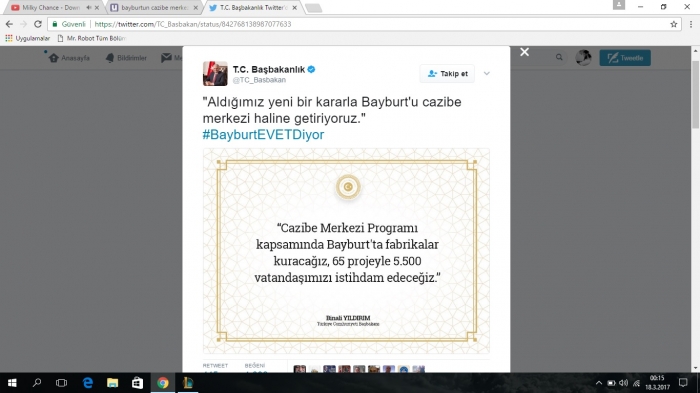Open the #BayburtEVETDiyor hashtag
Screen dimensions: 700x393
point(263,134)
